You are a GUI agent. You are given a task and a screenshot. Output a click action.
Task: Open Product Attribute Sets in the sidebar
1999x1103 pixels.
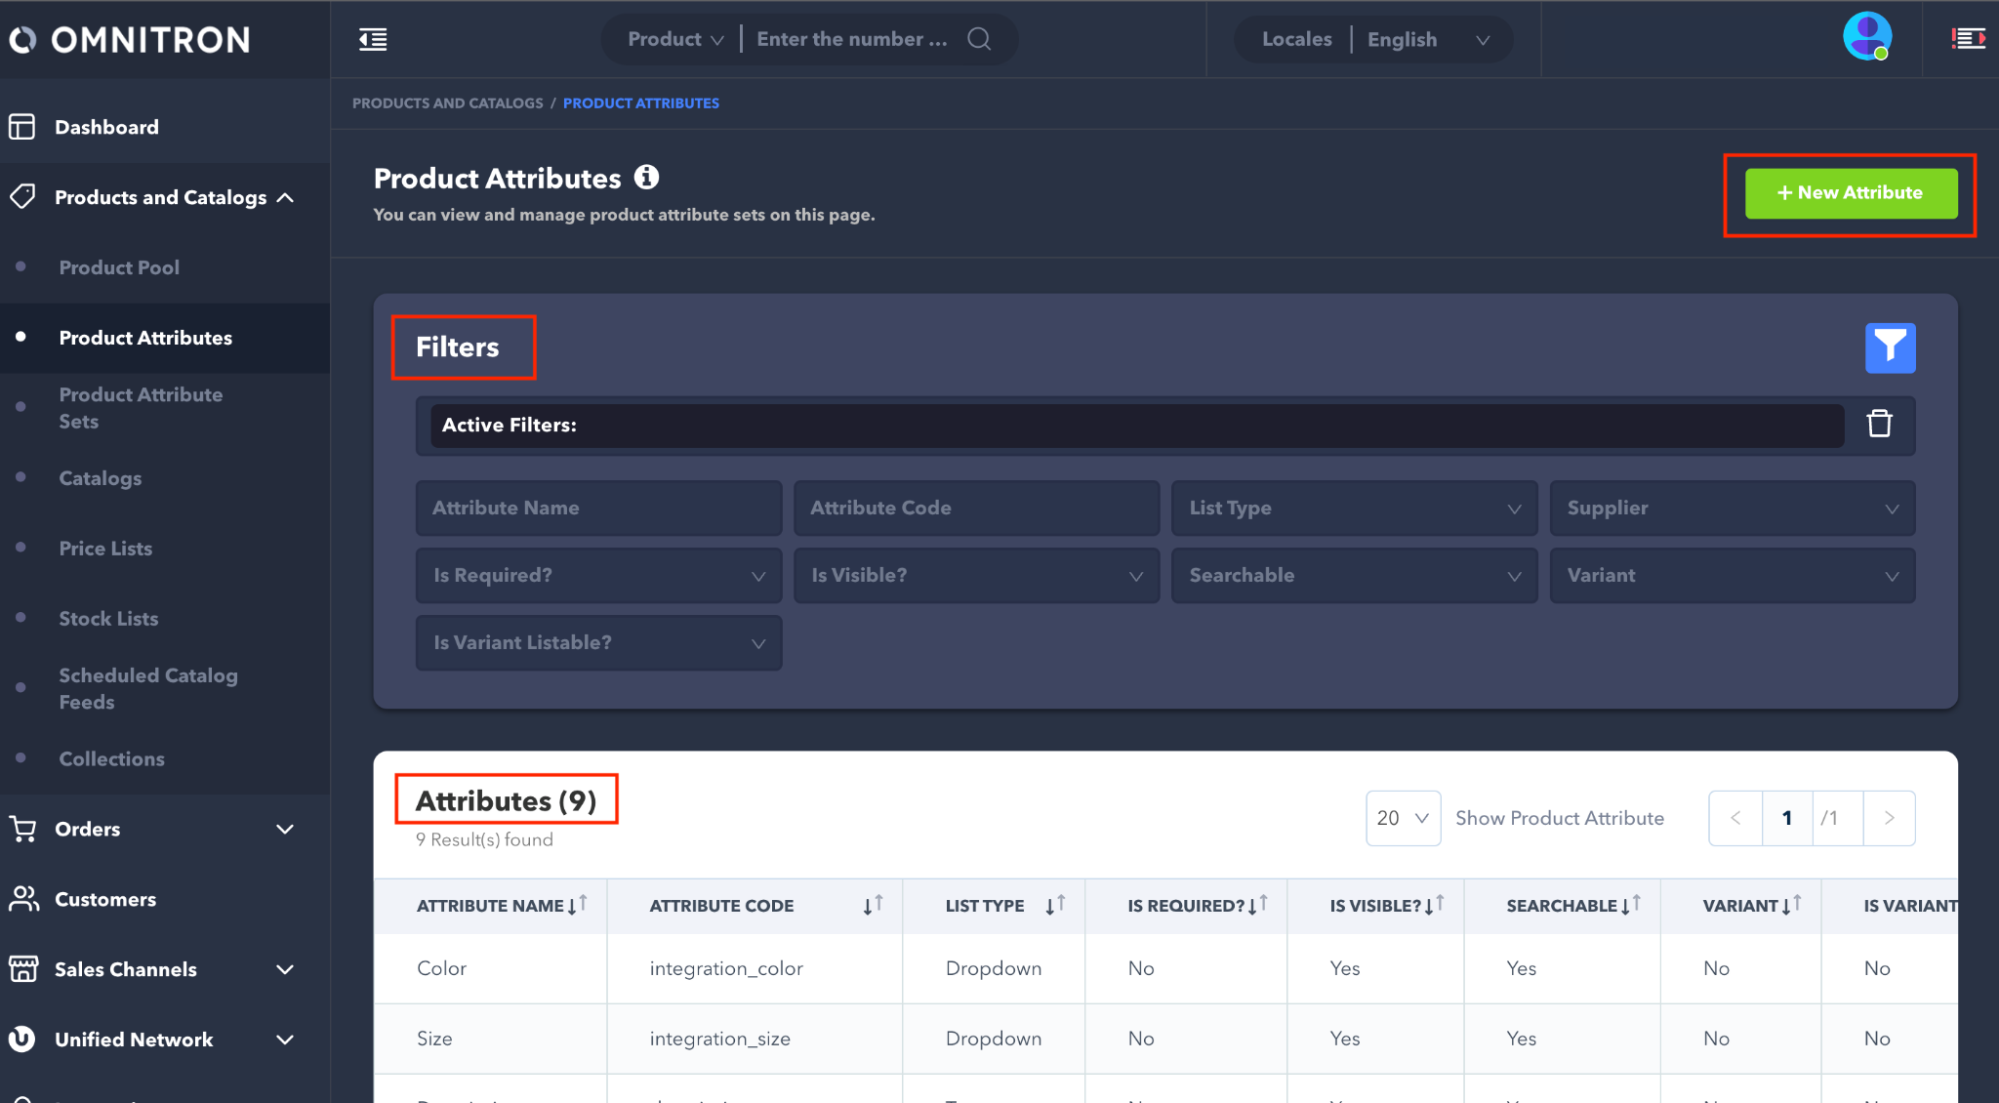point(140,407)
